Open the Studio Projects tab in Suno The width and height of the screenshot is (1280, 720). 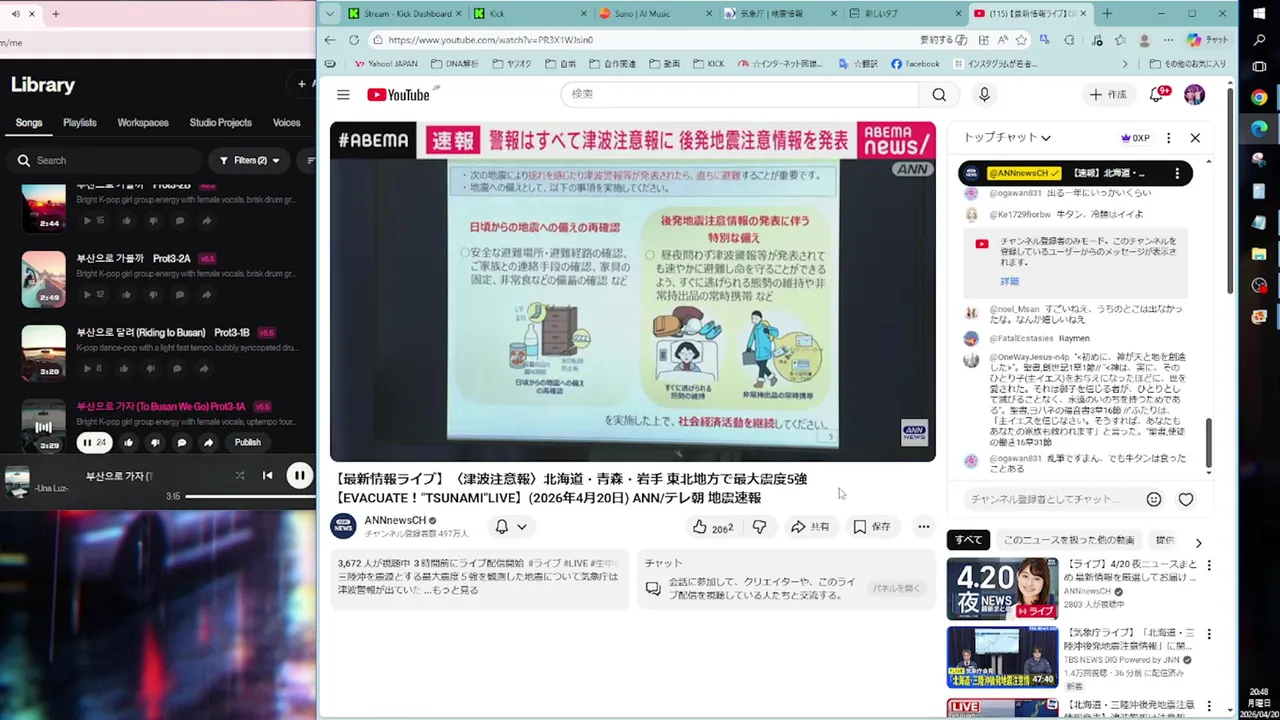(220, 123)
